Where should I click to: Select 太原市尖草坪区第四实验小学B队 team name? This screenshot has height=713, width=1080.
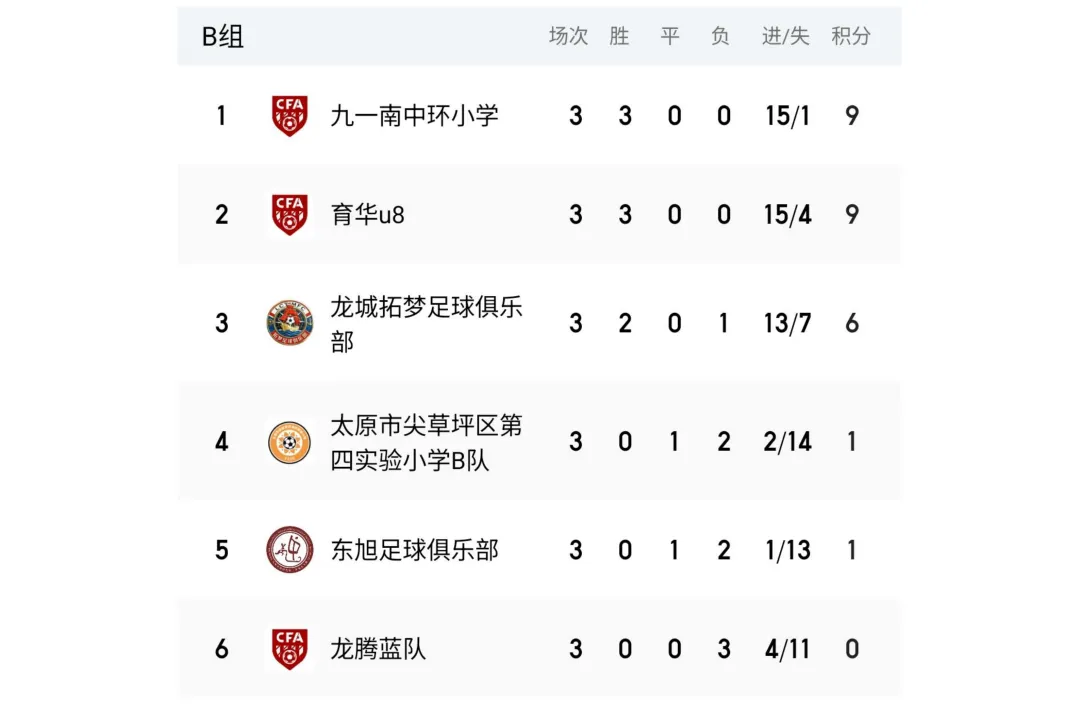click(x=426, y=442)
